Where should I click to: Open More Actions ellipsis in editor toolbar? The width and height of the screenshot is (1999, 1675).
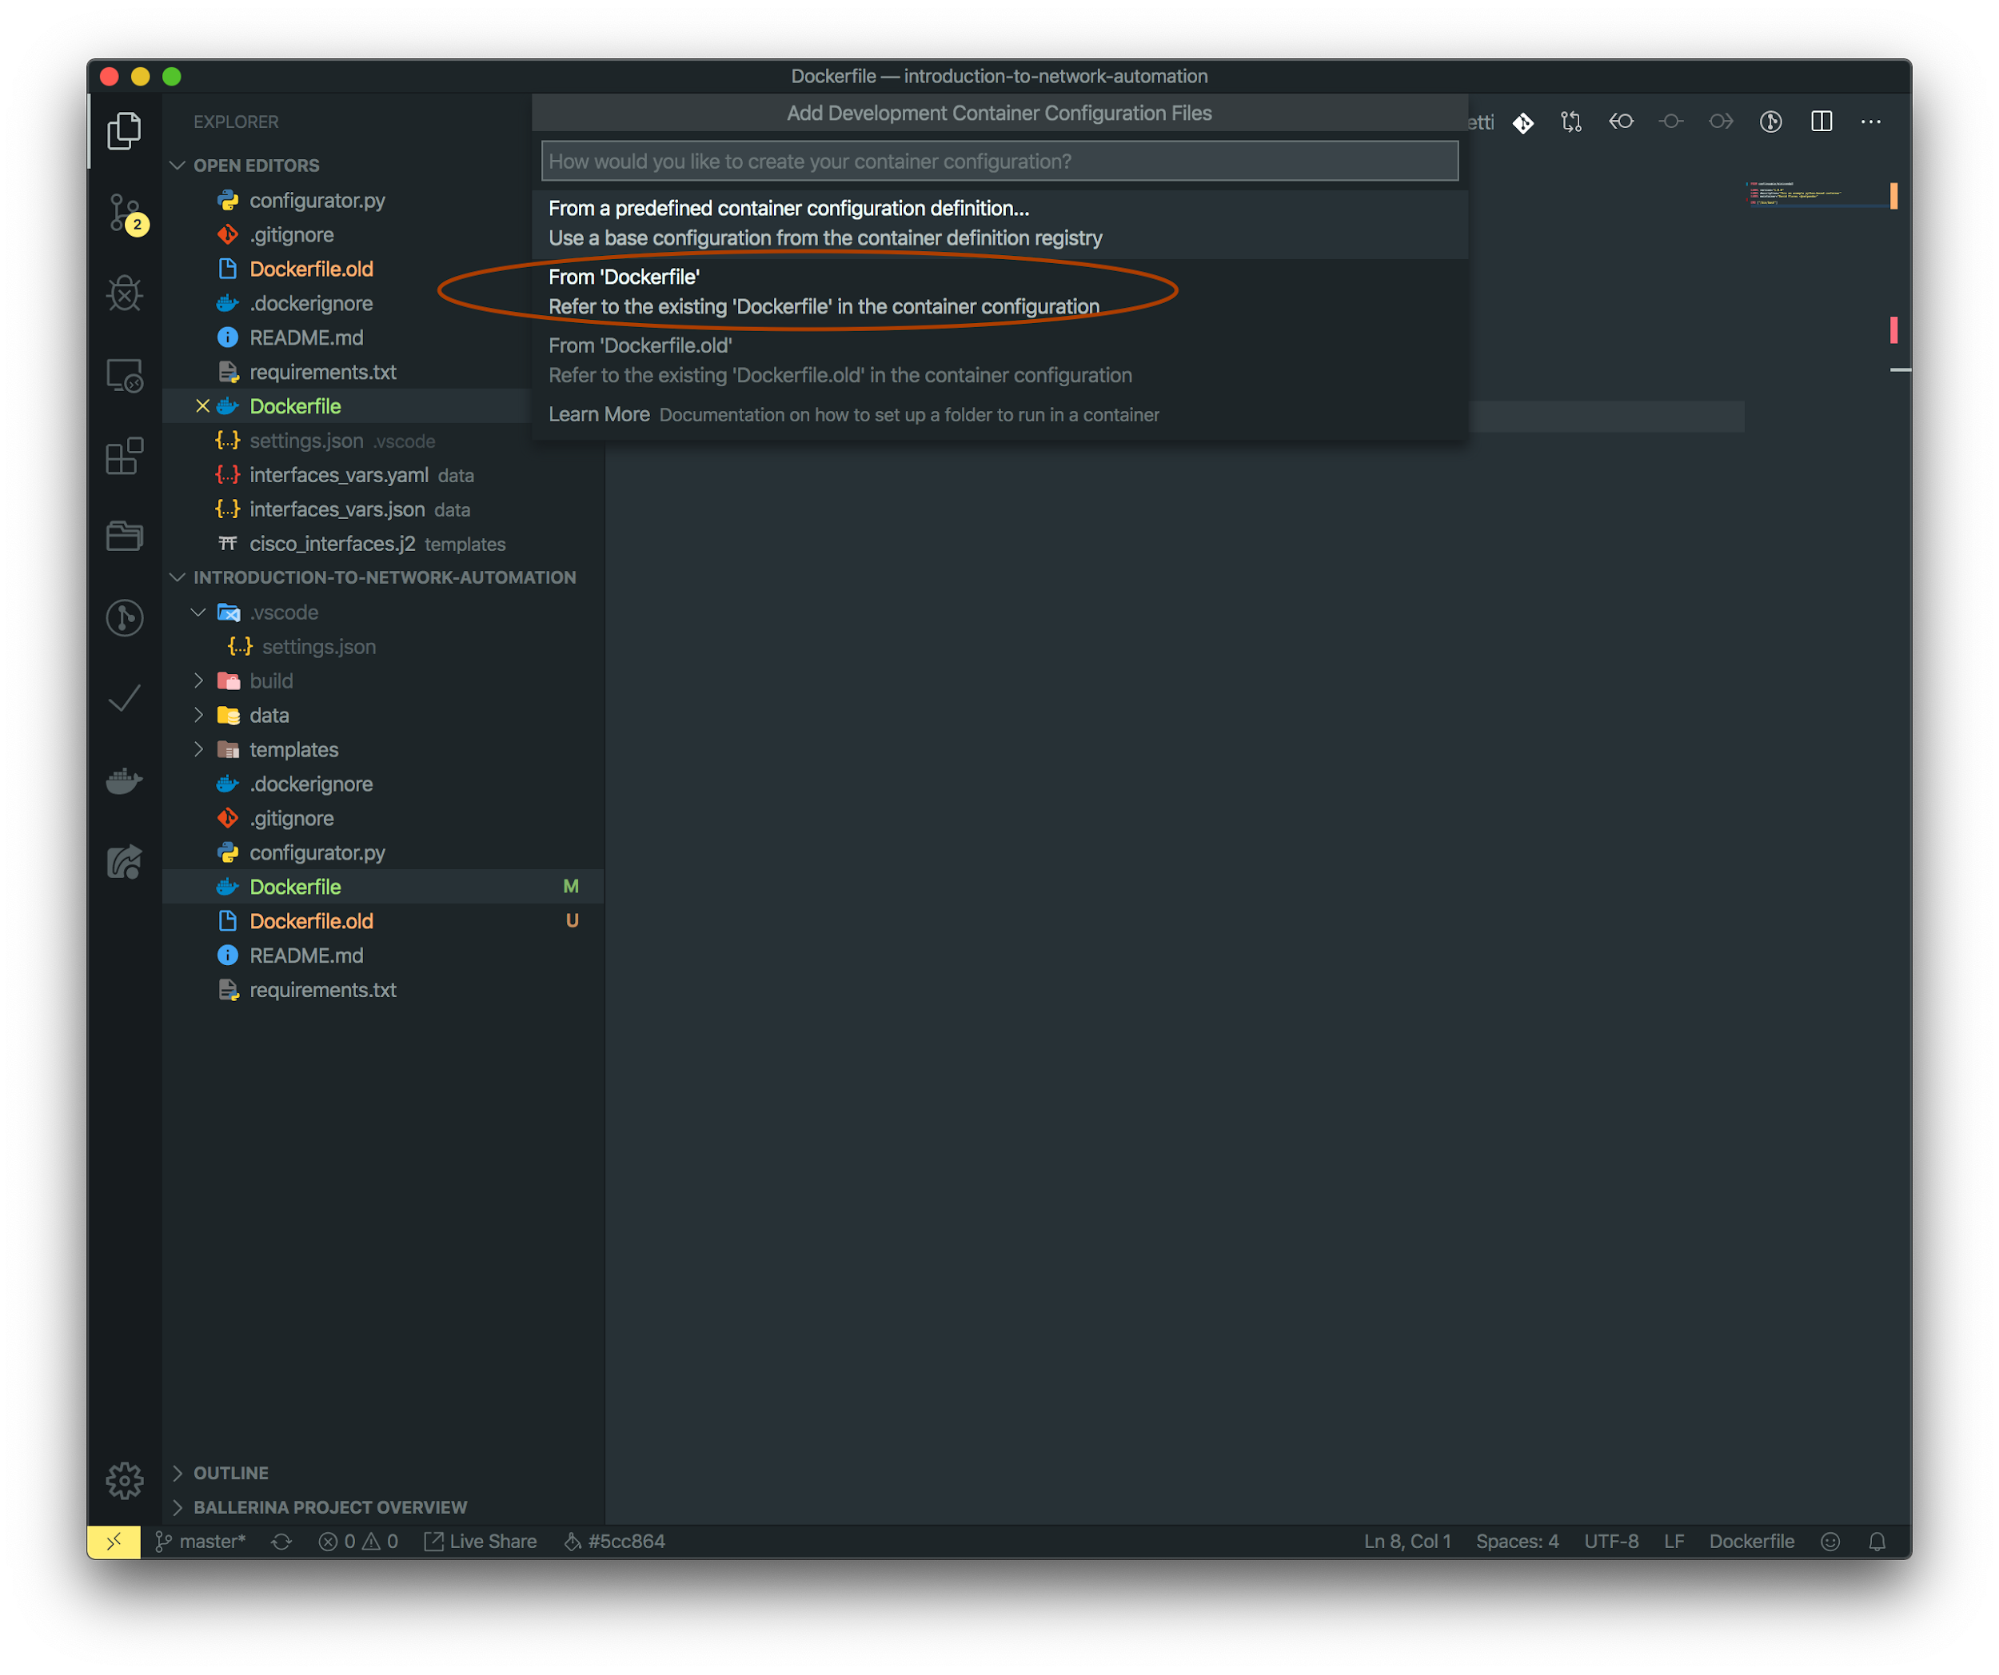coord(1871,122)
